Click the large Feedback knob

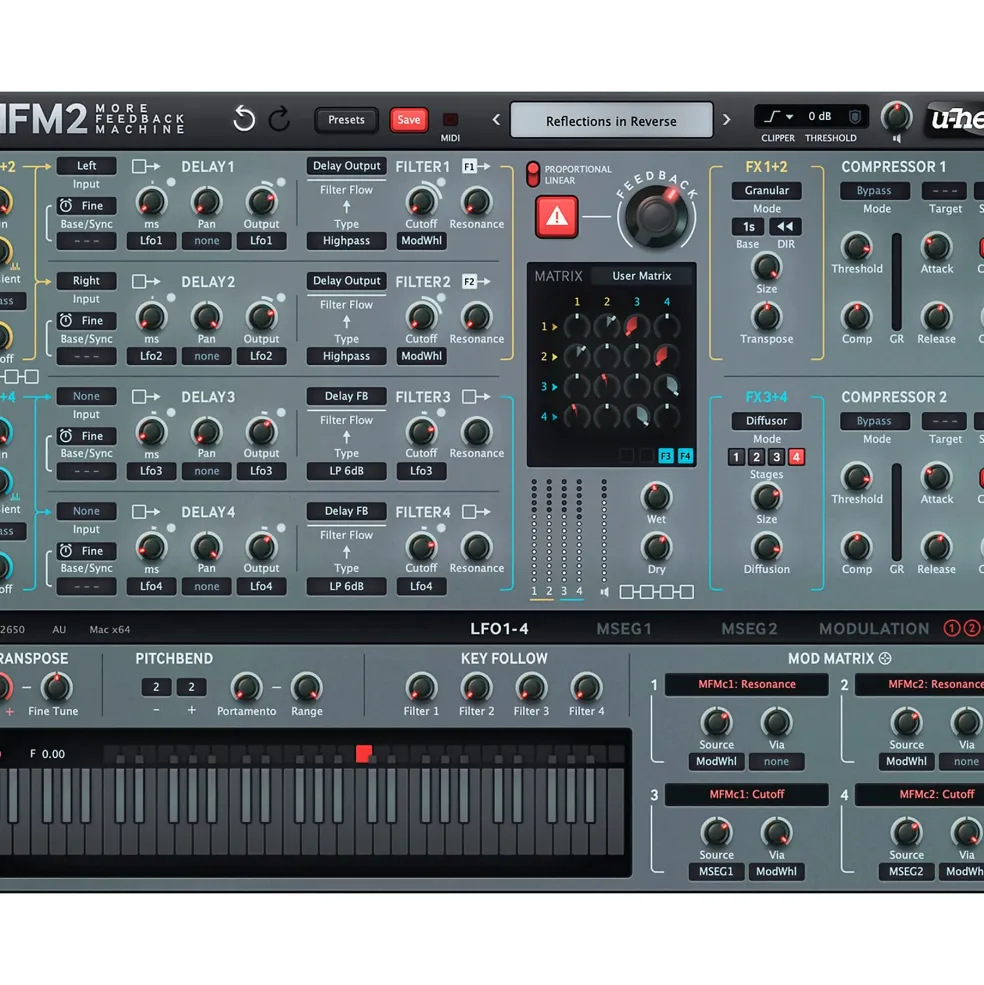(x=656, y=217)
